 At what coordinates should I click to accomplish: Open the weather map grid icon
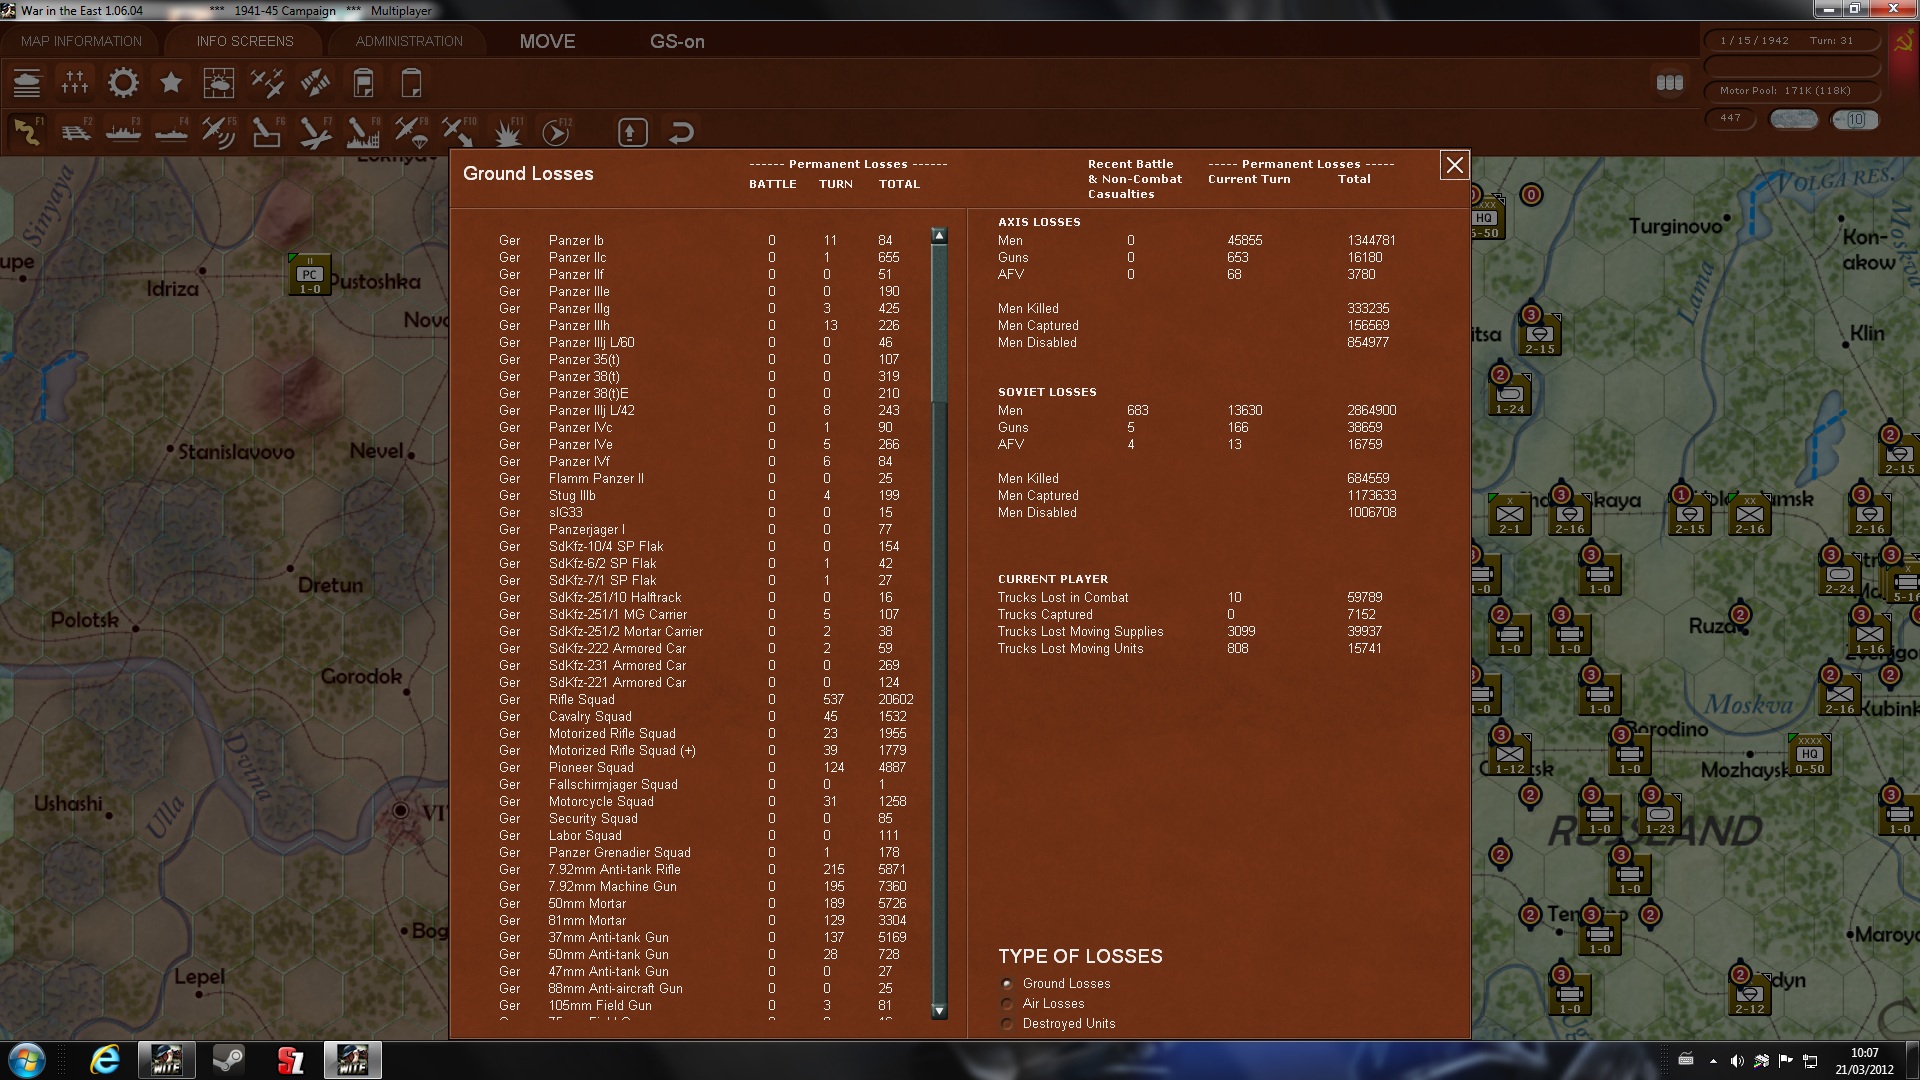point(219,83)
